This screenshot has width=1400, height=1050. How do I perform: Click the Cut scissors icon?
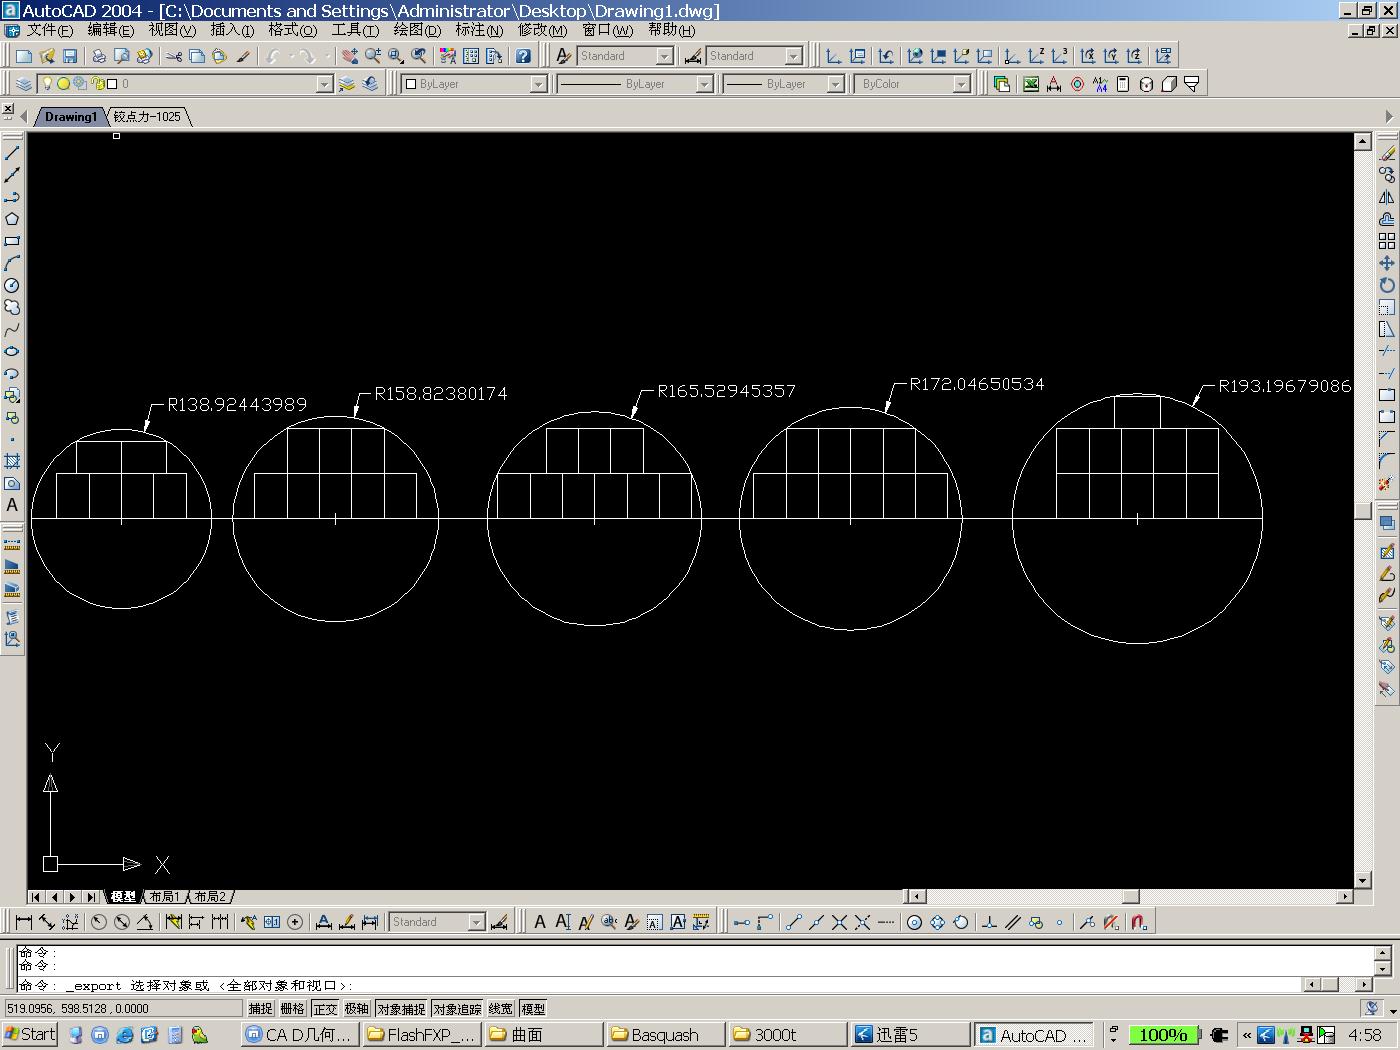coord(174,56)
